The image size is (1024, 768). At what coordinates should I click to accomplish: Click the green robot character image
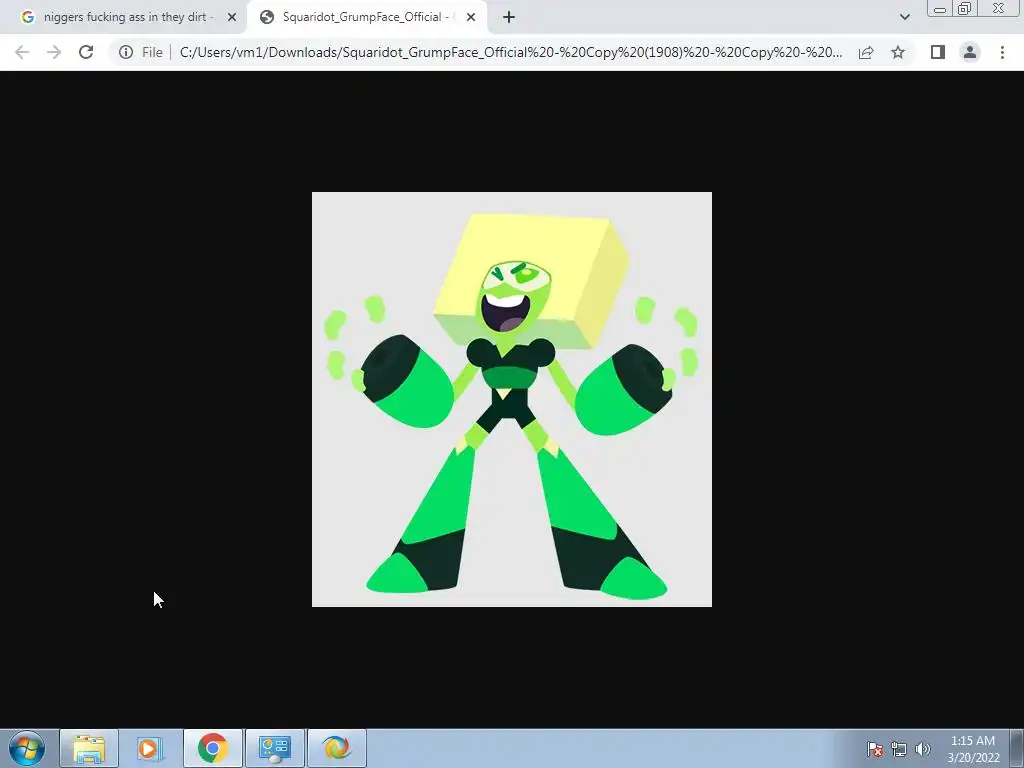[x=512, y=399]
